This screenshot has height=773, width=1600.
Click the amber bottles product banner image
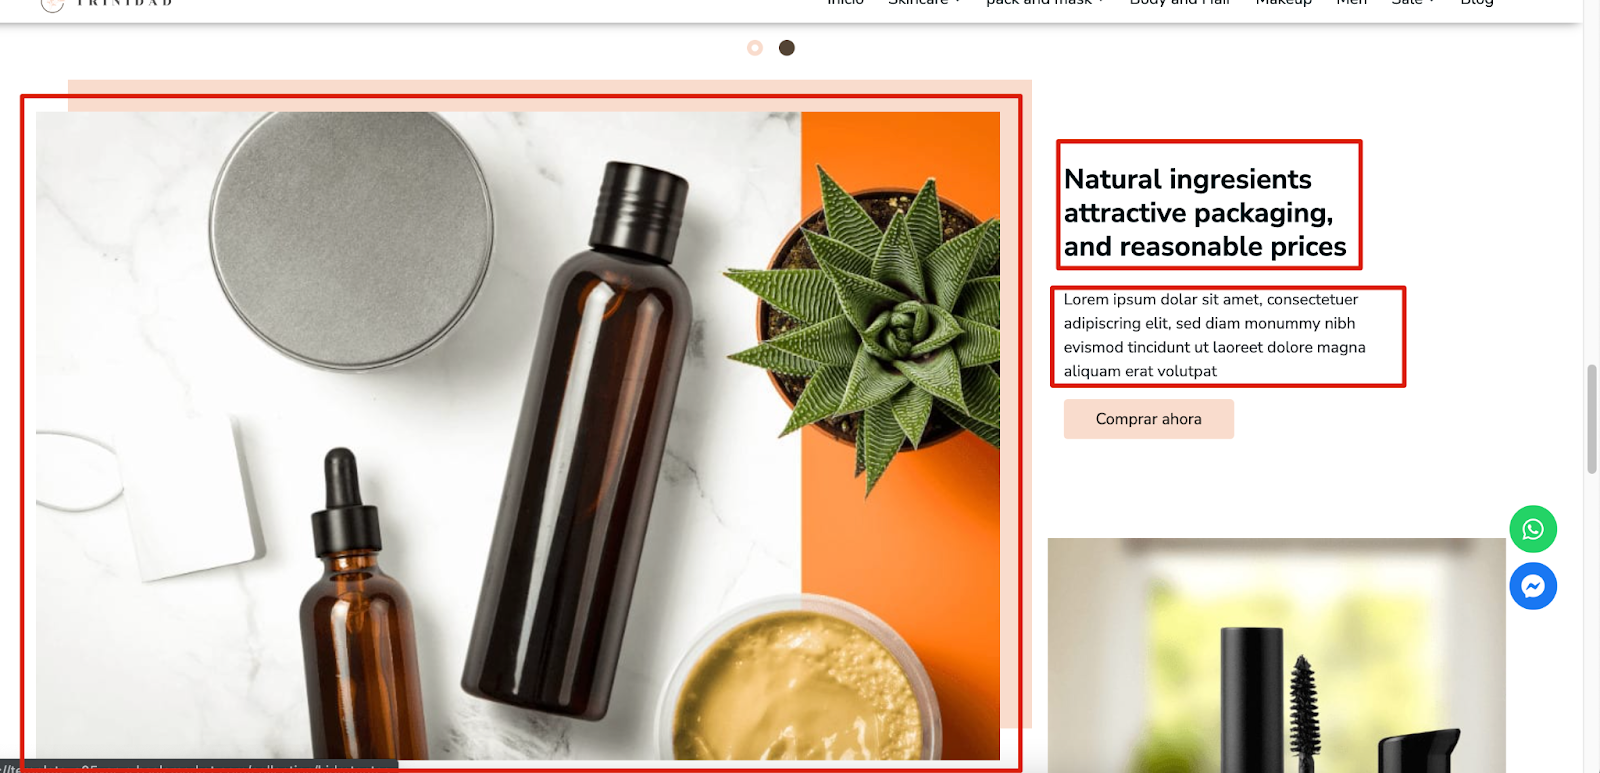tap(518, 435)
